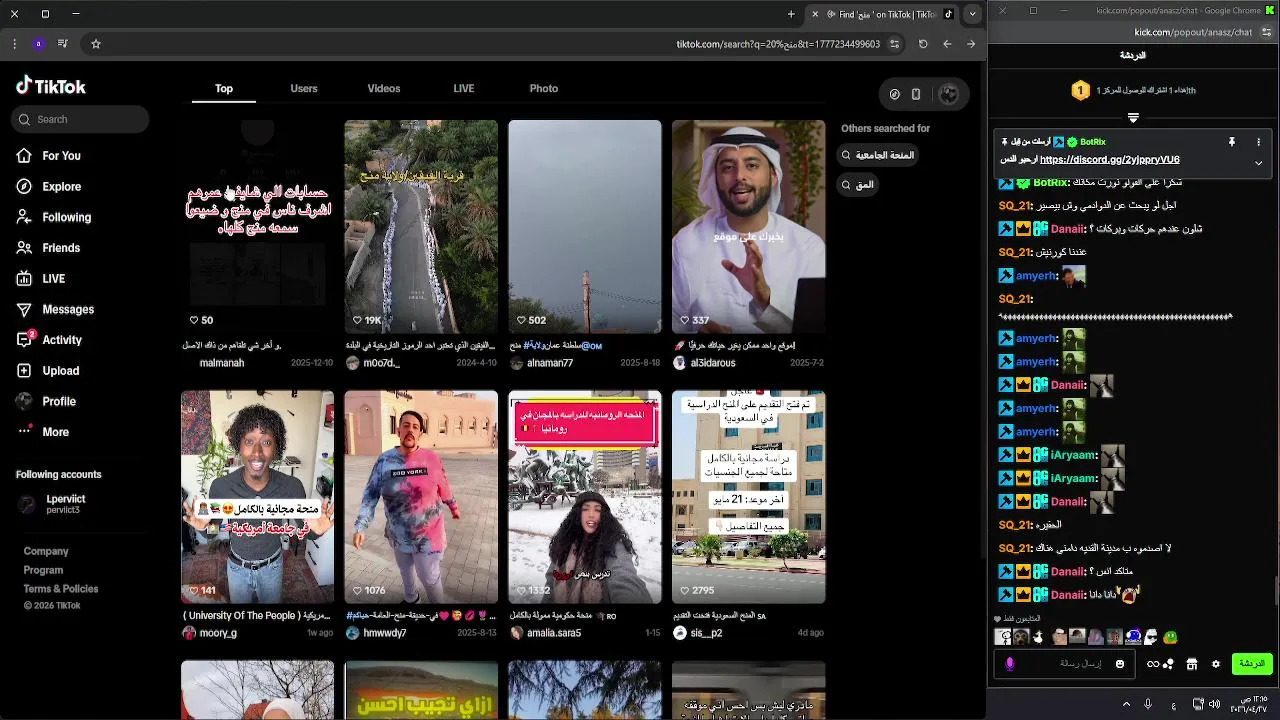Open the video by malmanah
The image size is (1280, 720).
(257, 226)
